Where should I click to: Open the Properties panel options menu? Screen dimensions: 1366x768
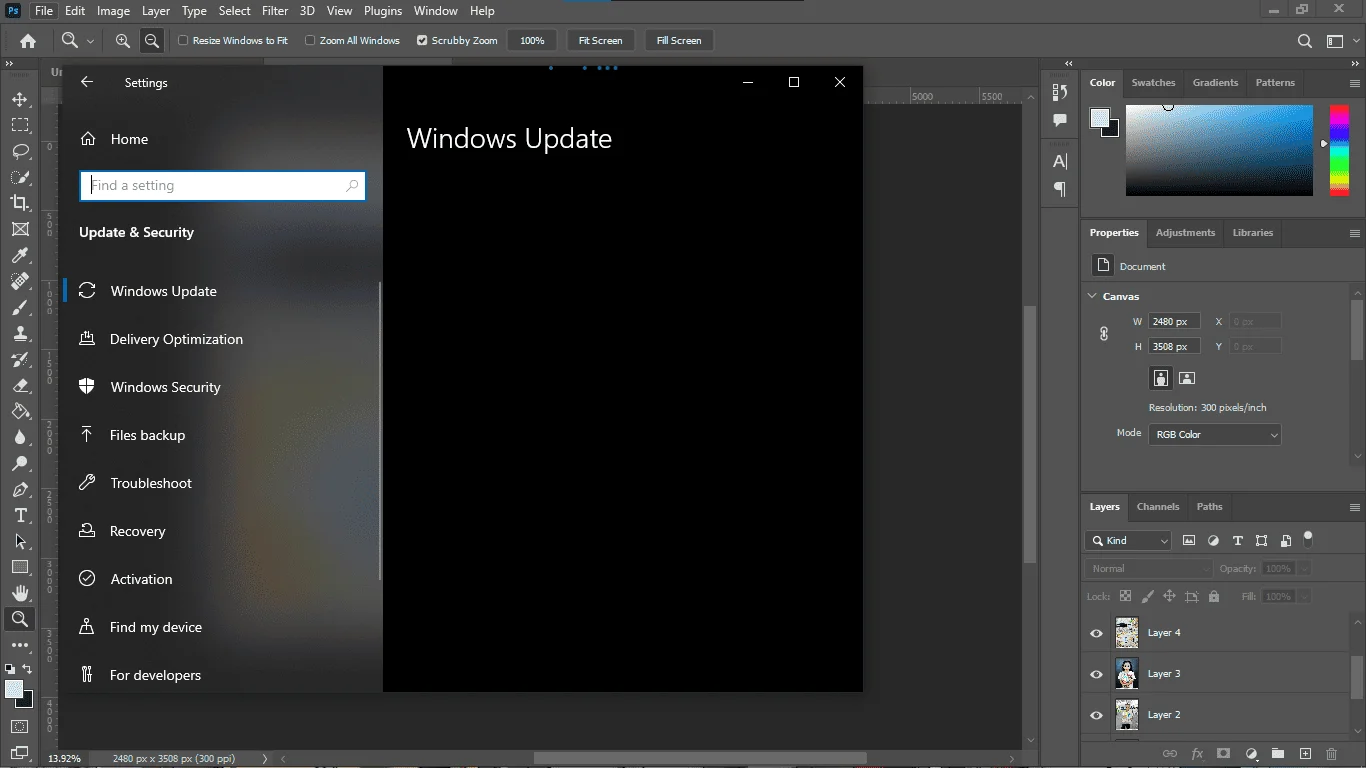(1355, 234)
